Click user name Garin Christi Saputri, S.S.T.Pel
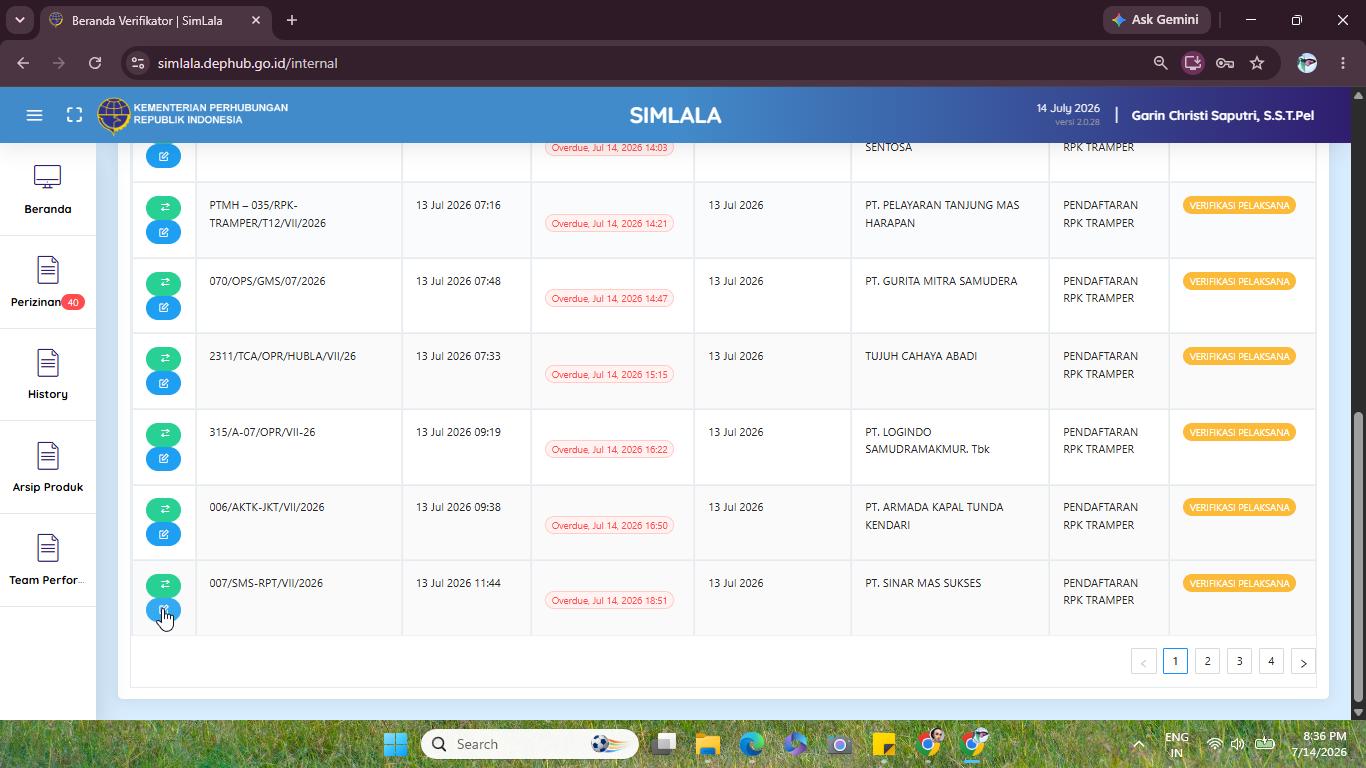The width and height of the screenshot is (1366, 768). [x=1222, y=115]
